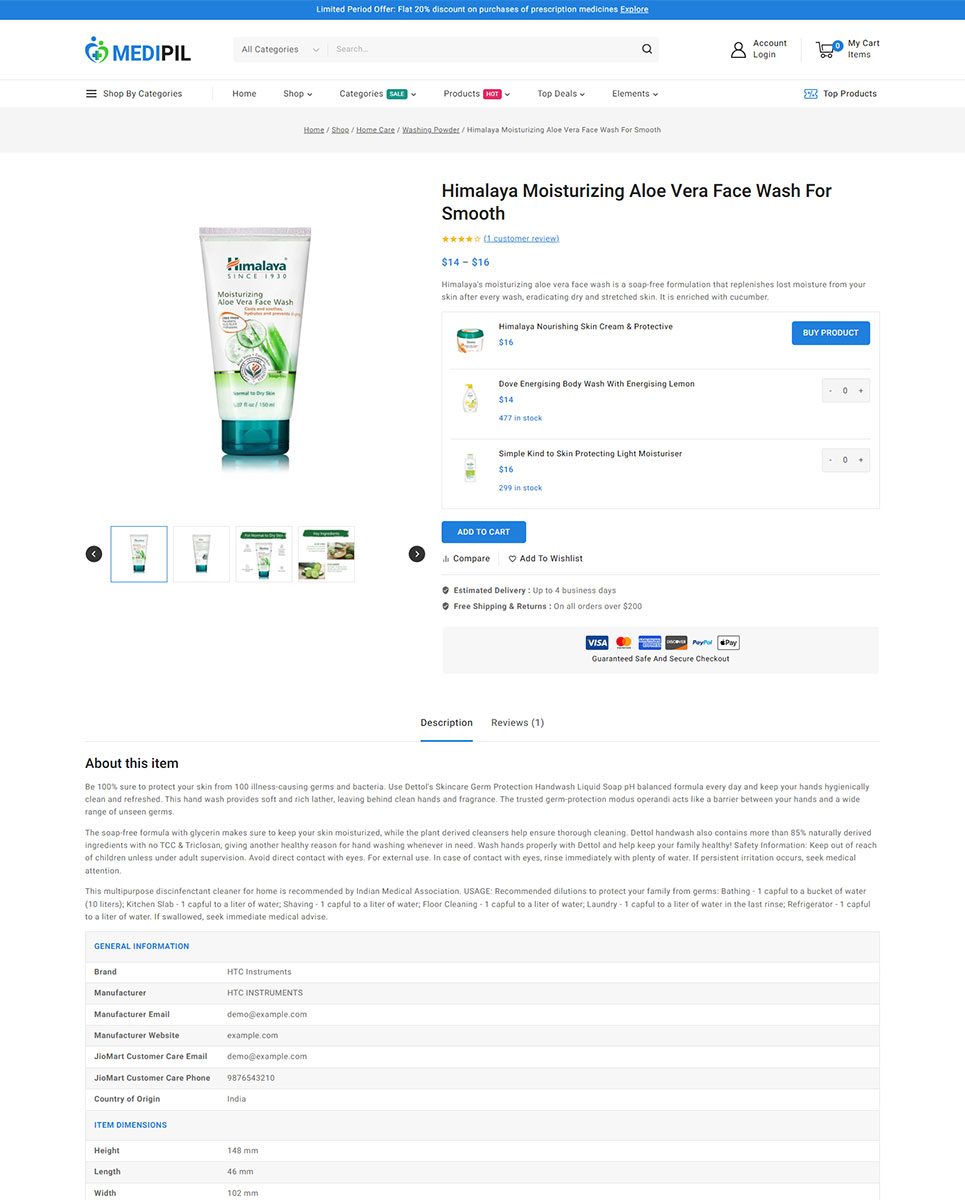The height and width of the screenshot is (1200, 965).
Task: Expand the Top Deals menu
Action: coord(561,94)
